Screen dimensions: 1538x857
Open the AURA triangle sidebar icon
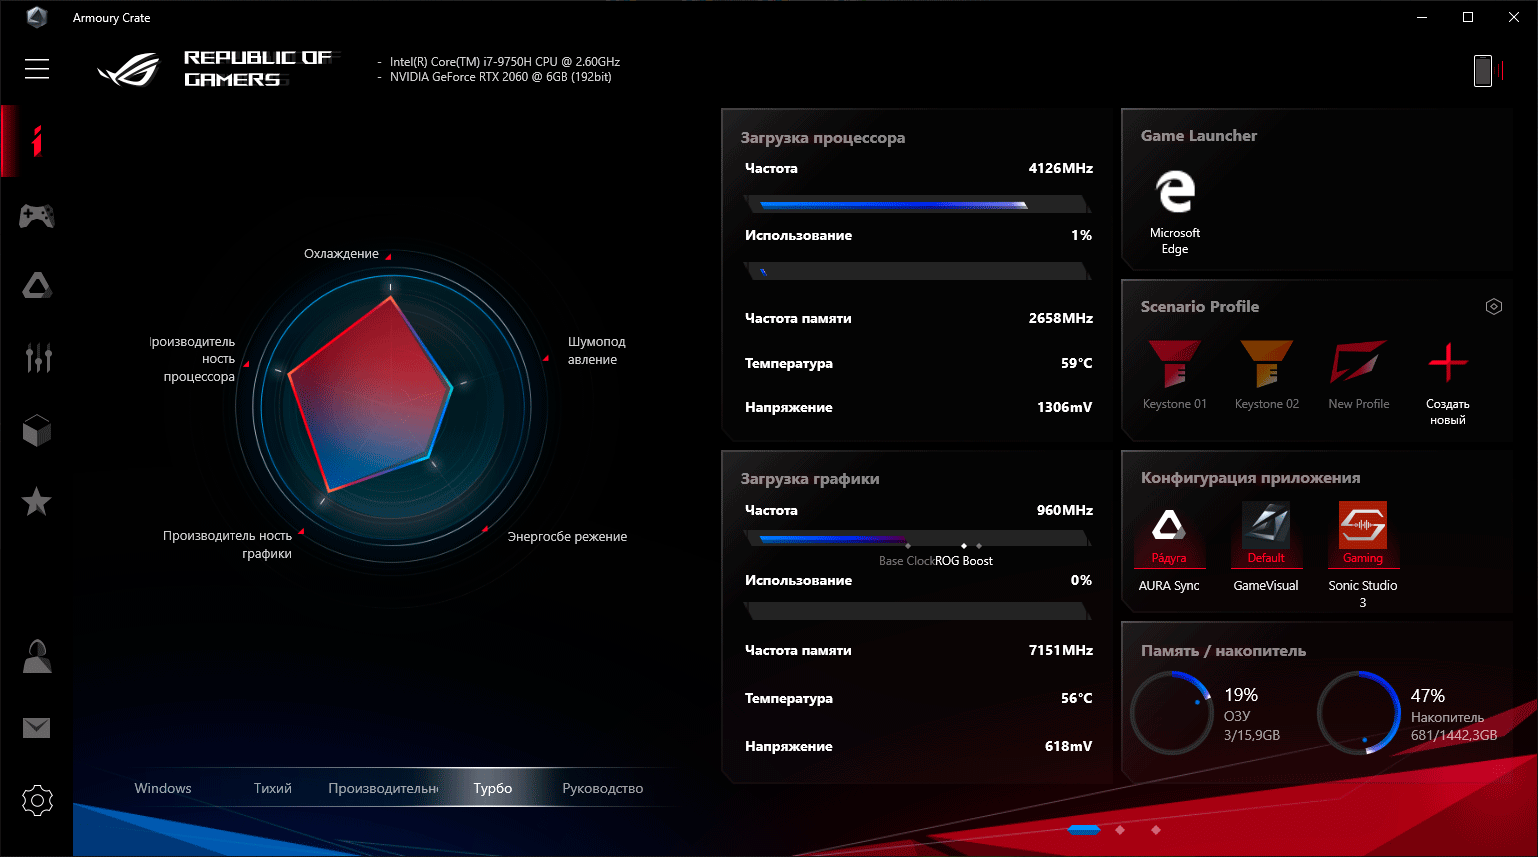pos(37,286)
